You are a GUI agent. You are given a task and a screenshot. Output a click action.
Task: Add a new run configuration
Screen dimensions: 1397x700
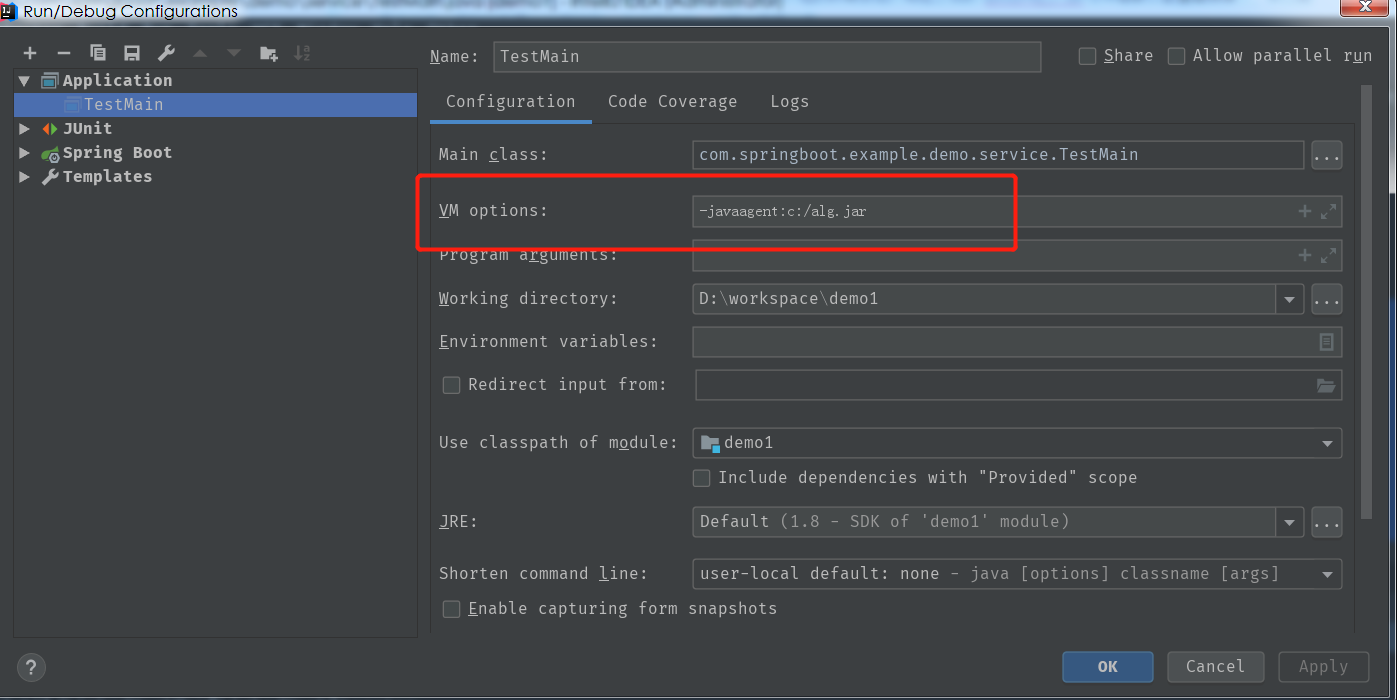(x=28, y=52)
